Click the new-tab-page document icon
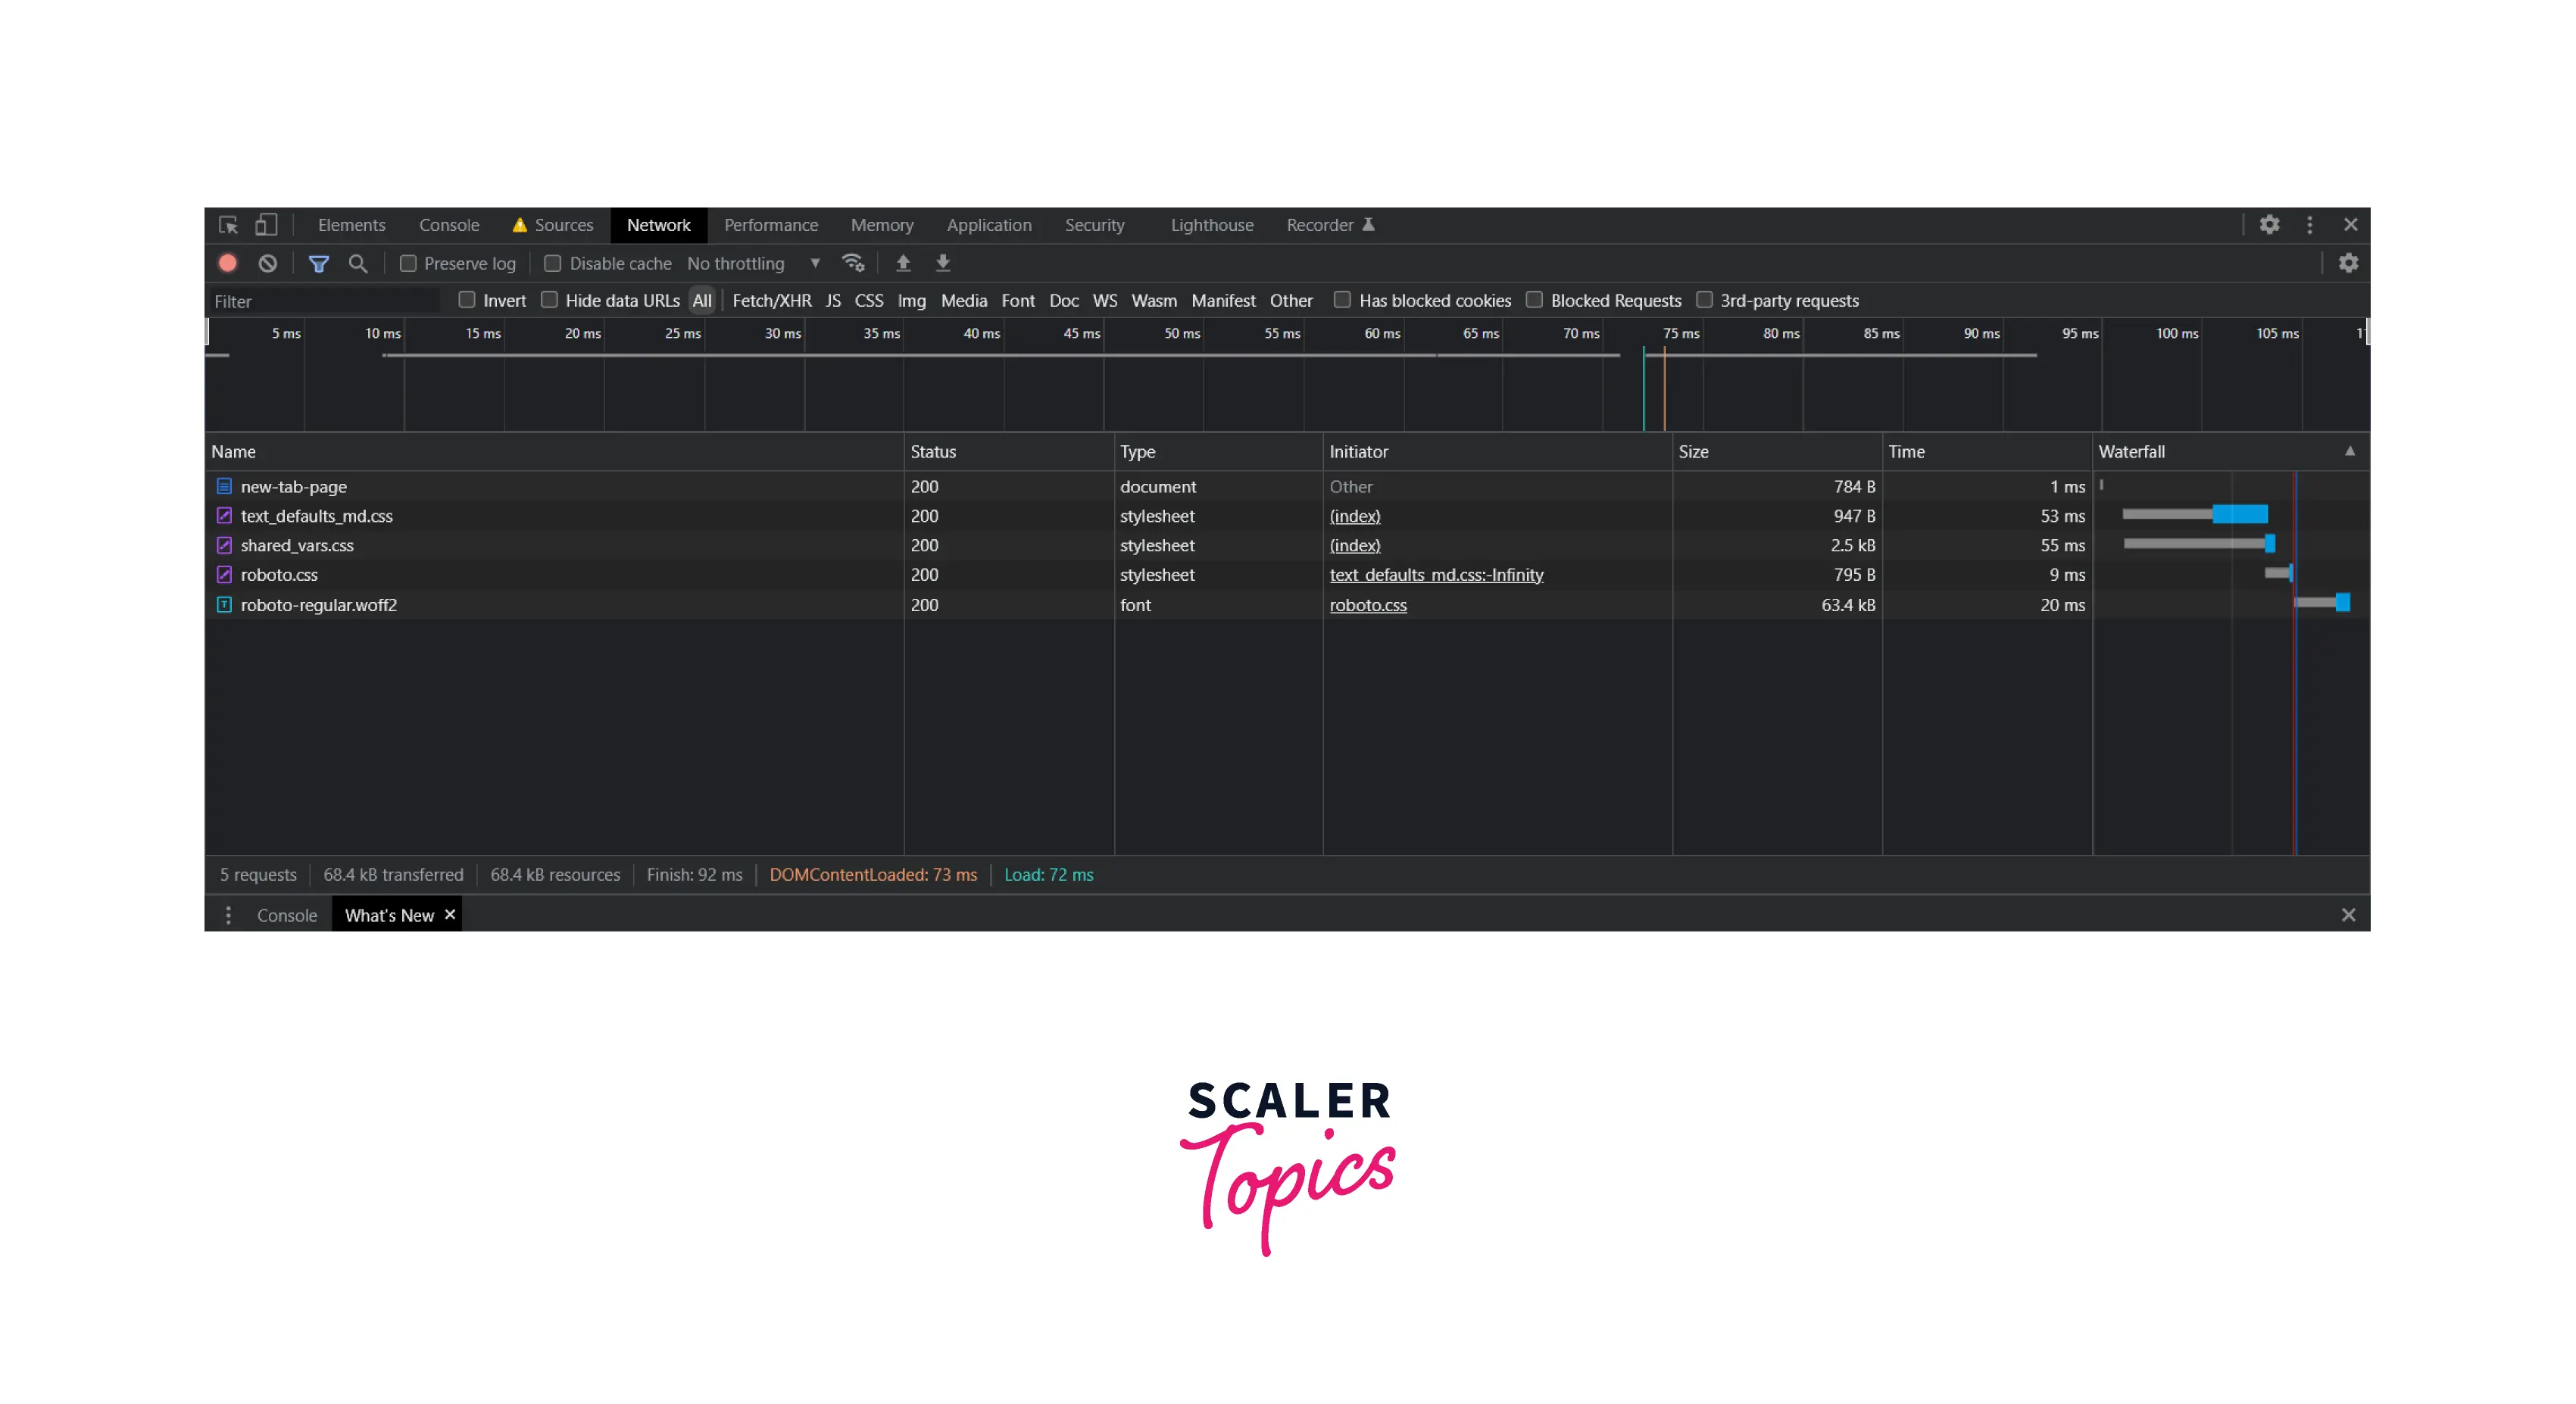Screen dimensions: 2576x1404 pos(224,486)
